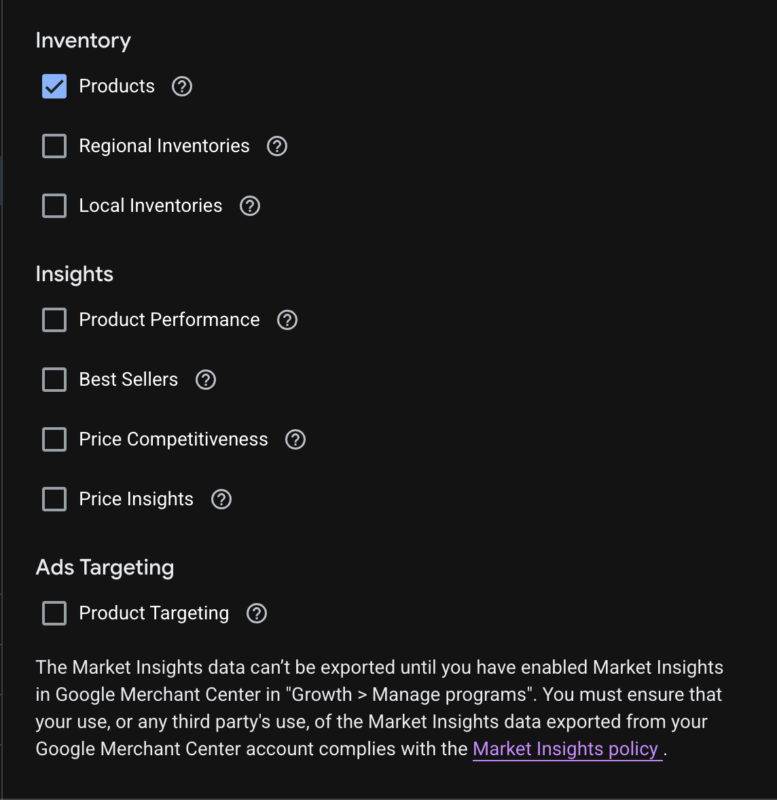777x800 pixels.
Task: Check the Product Targeting checkbox
Action: [x=54, y=613]
